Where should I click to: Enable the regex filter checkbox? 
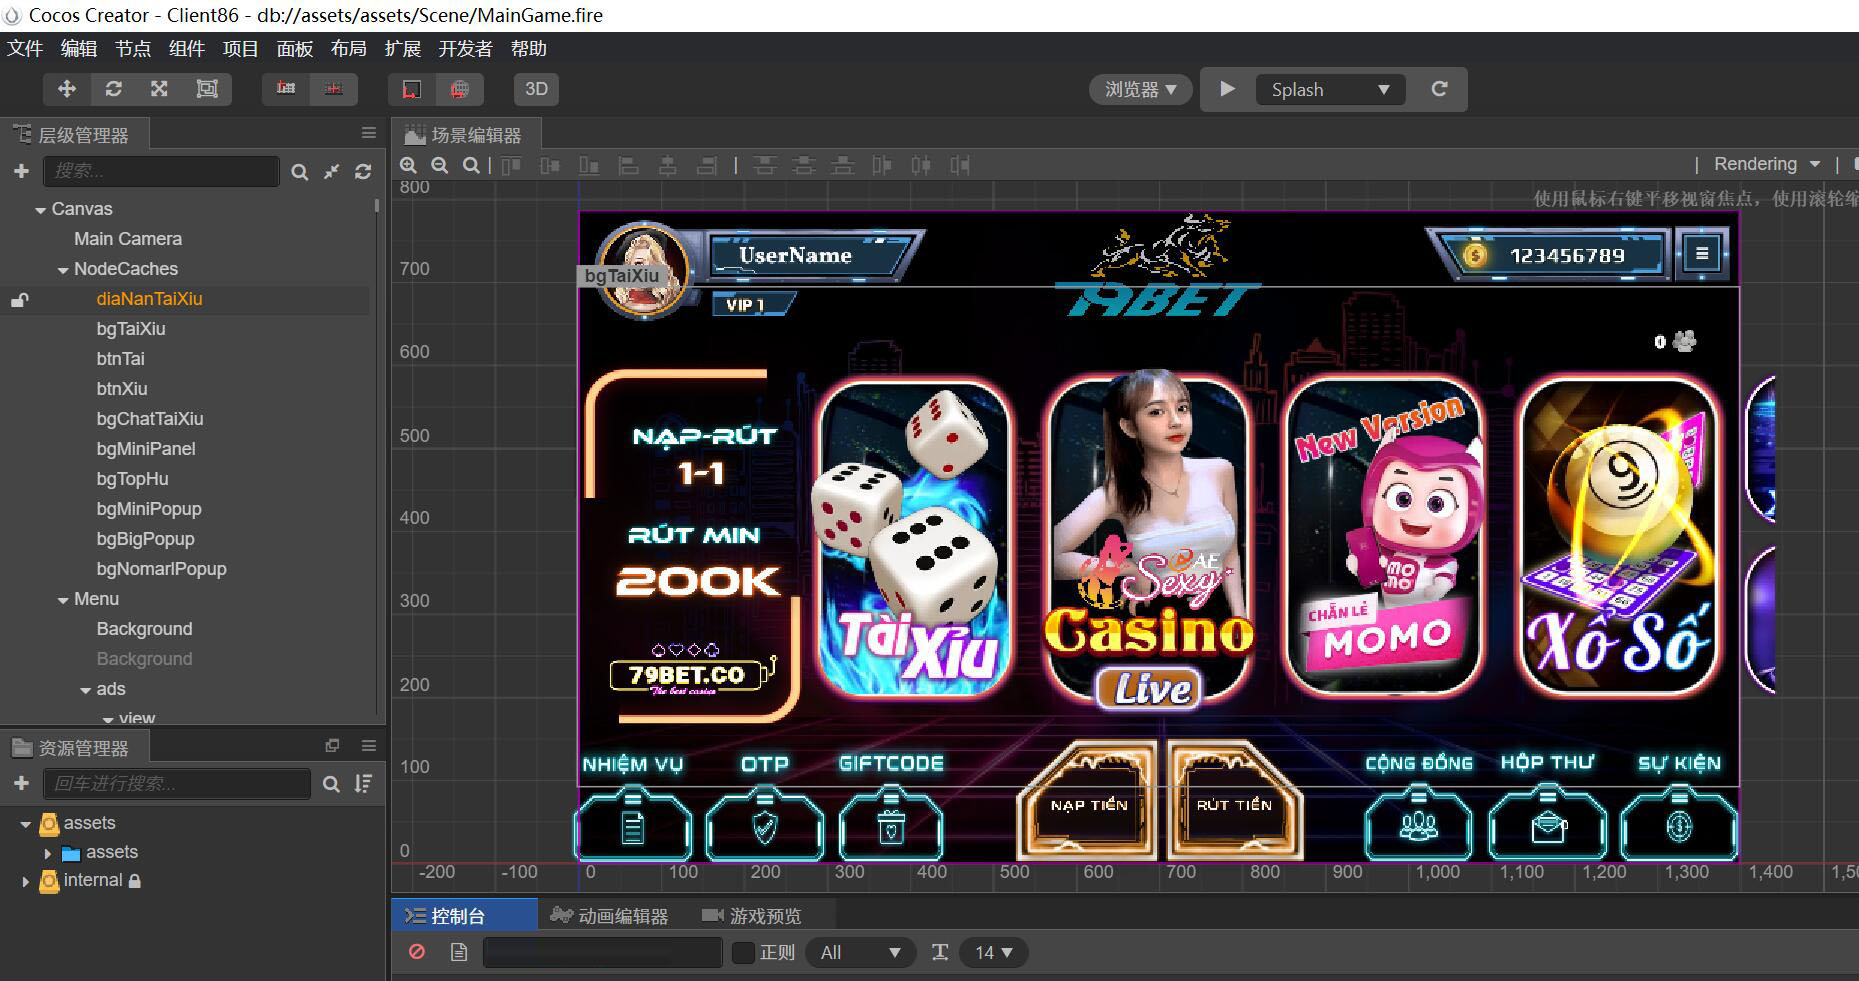click(743, 952)
